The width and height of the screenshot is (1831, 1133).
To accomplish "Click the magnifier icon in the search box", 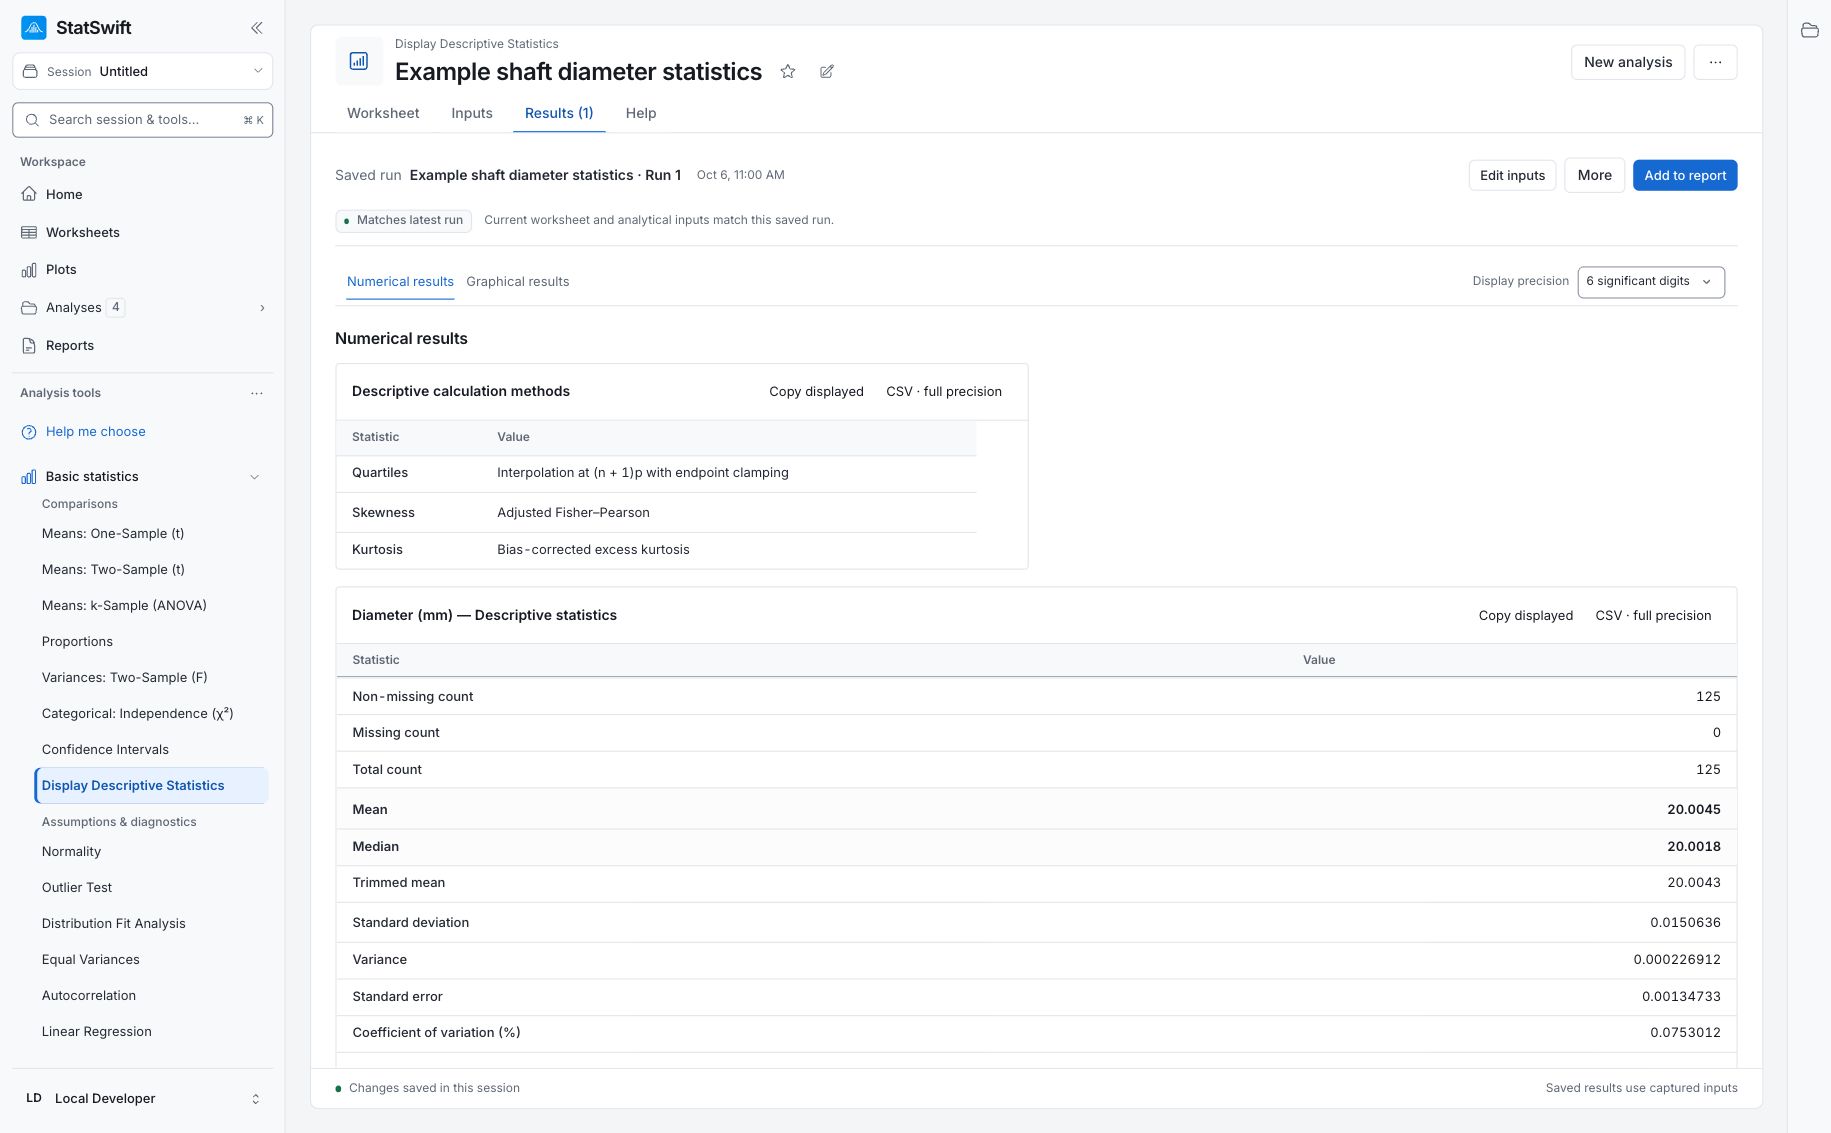I will [32, 120].
